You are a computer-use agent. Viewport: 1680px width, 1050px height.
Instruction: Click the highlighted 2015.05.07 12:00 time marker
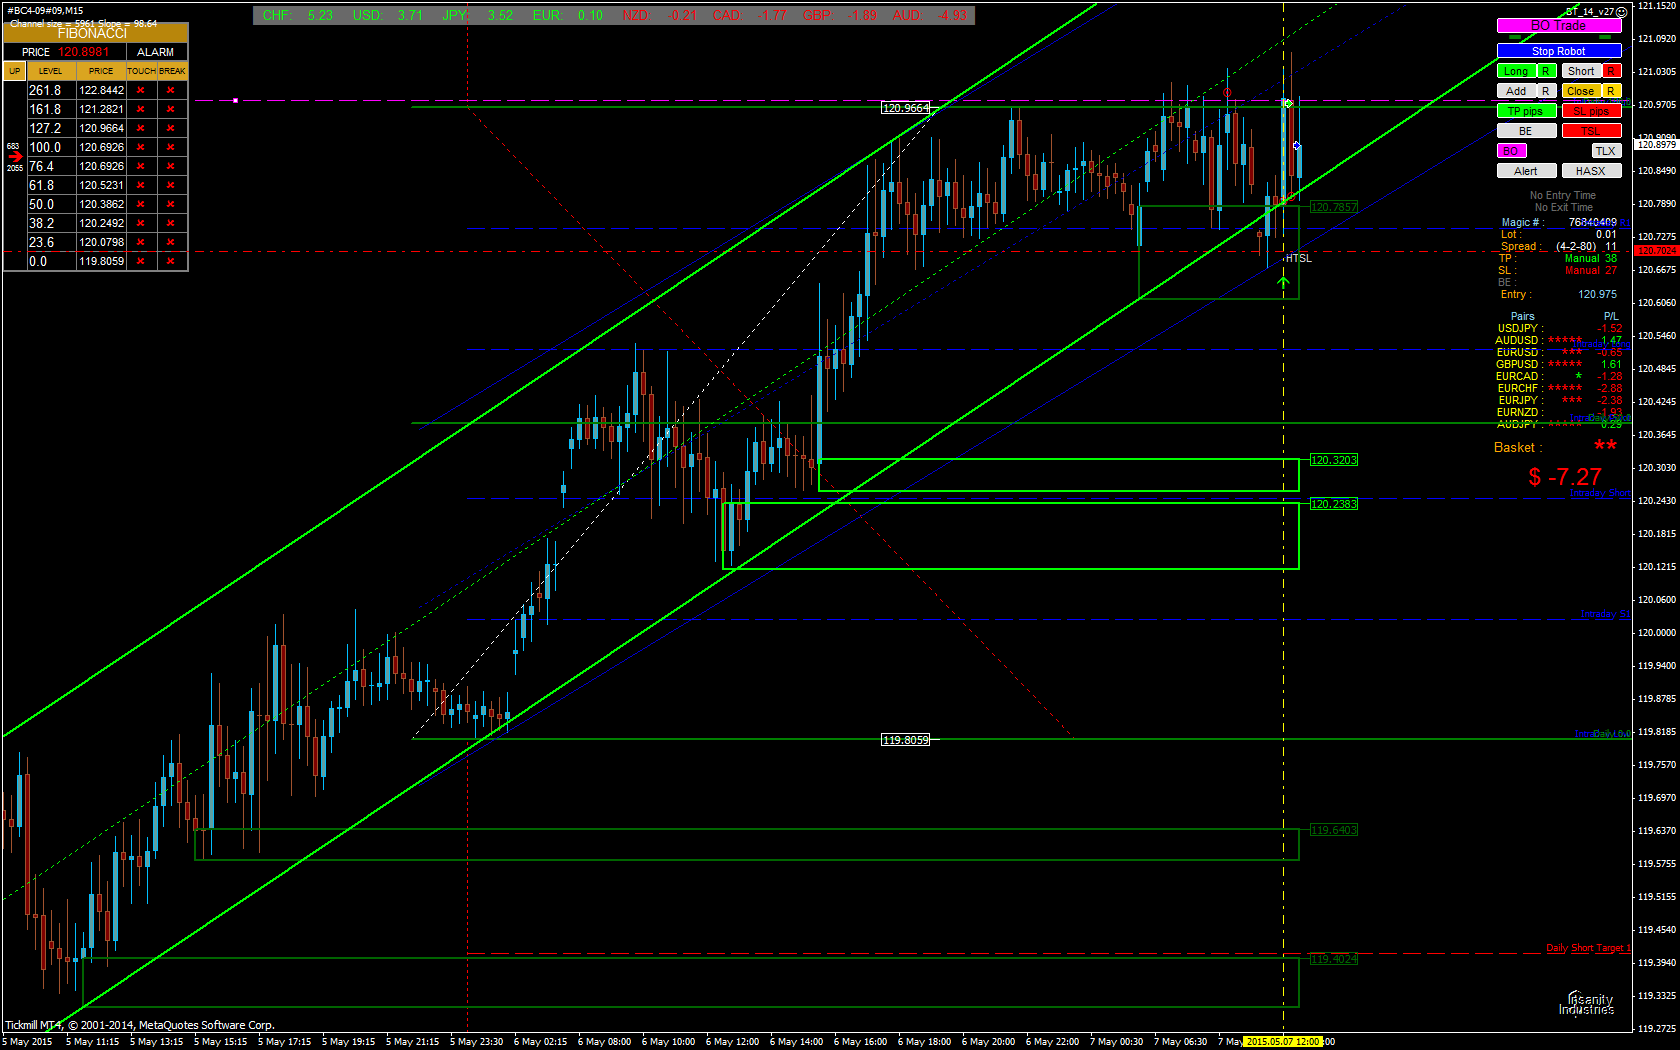point(1283,1042)
